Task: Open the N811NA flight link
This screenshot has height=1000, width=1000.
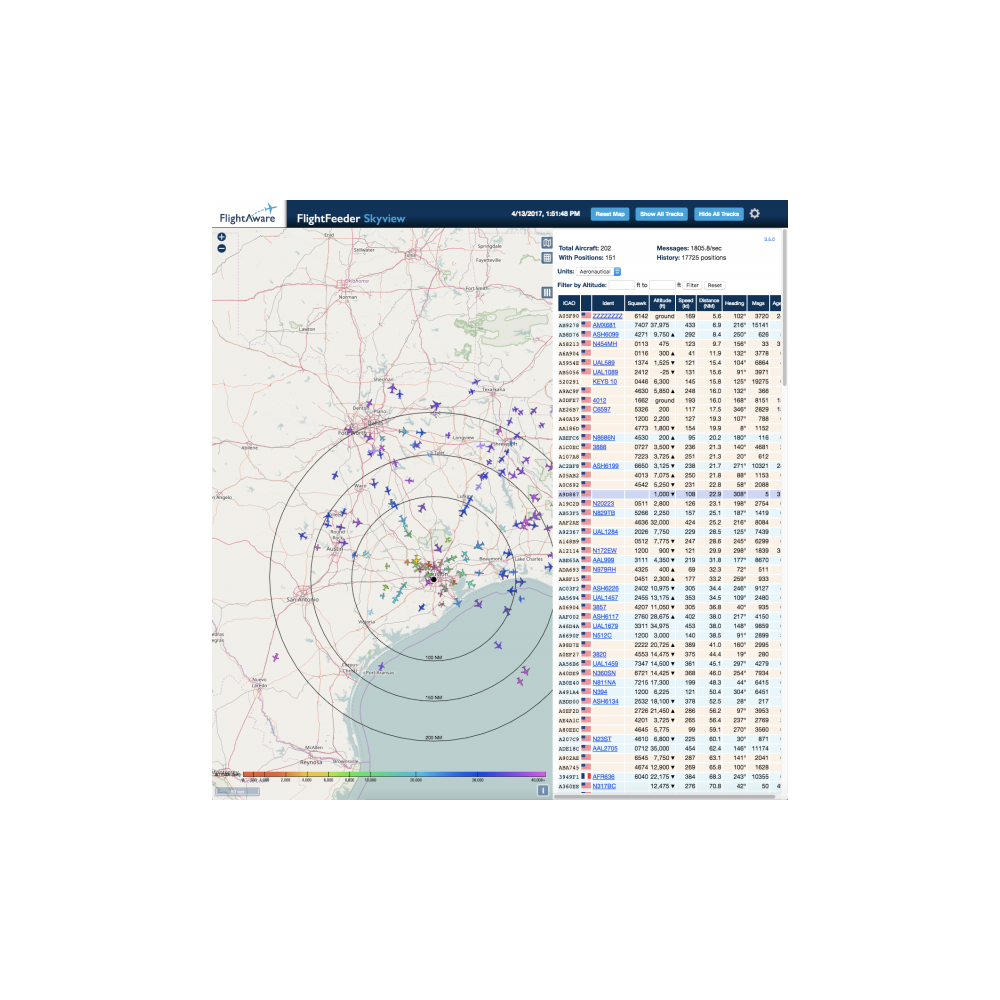Action: click(604, 682)
